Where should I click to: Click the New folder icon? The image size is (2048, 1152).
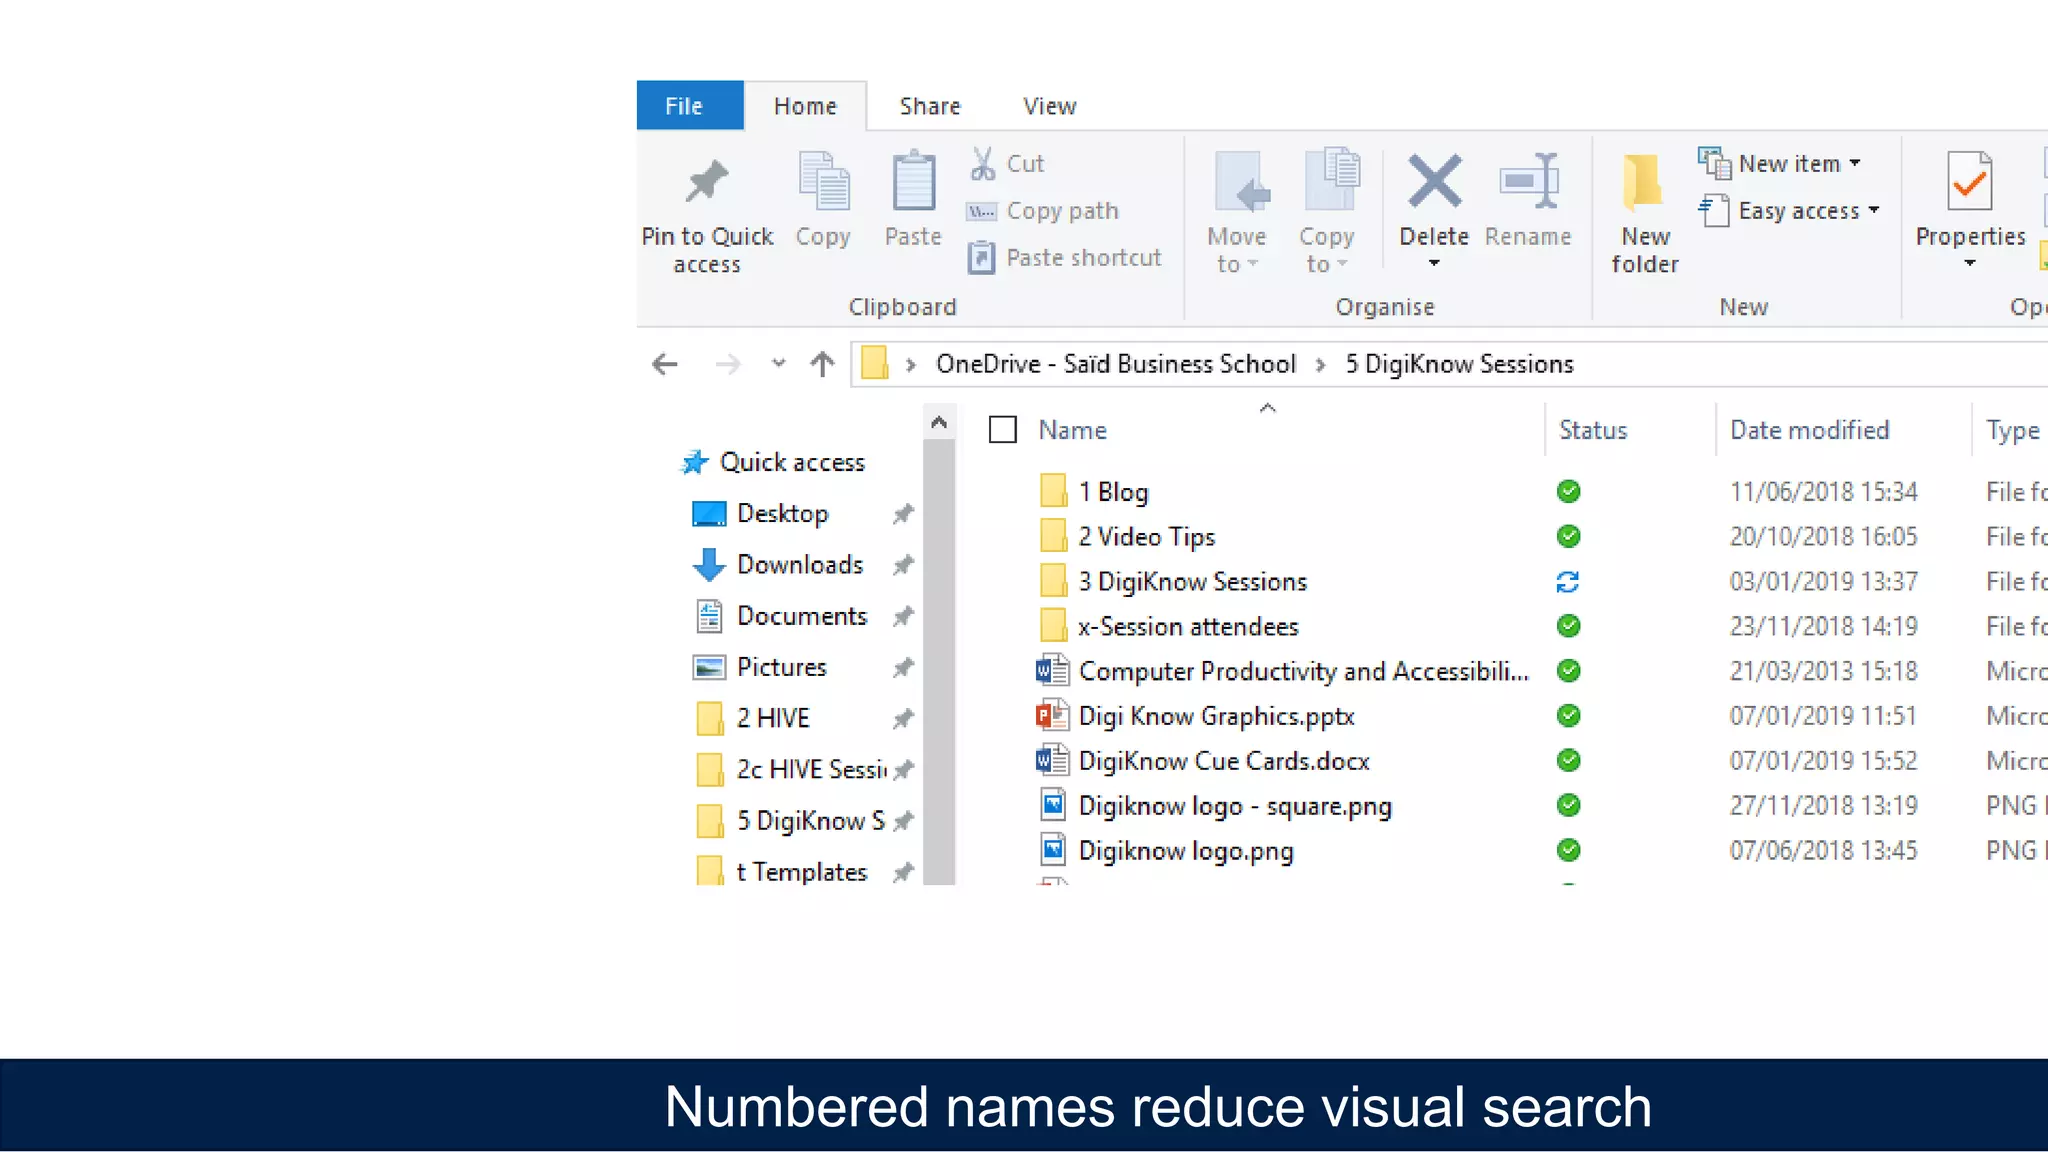point(1643,183)
